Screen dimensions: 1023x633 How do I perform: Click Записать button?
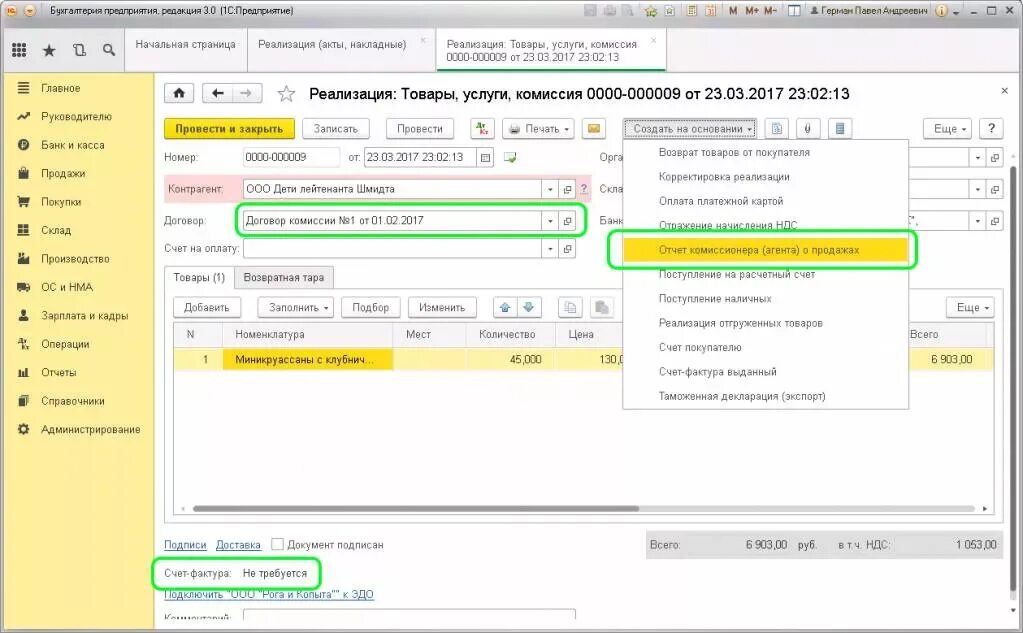point(335,129)
